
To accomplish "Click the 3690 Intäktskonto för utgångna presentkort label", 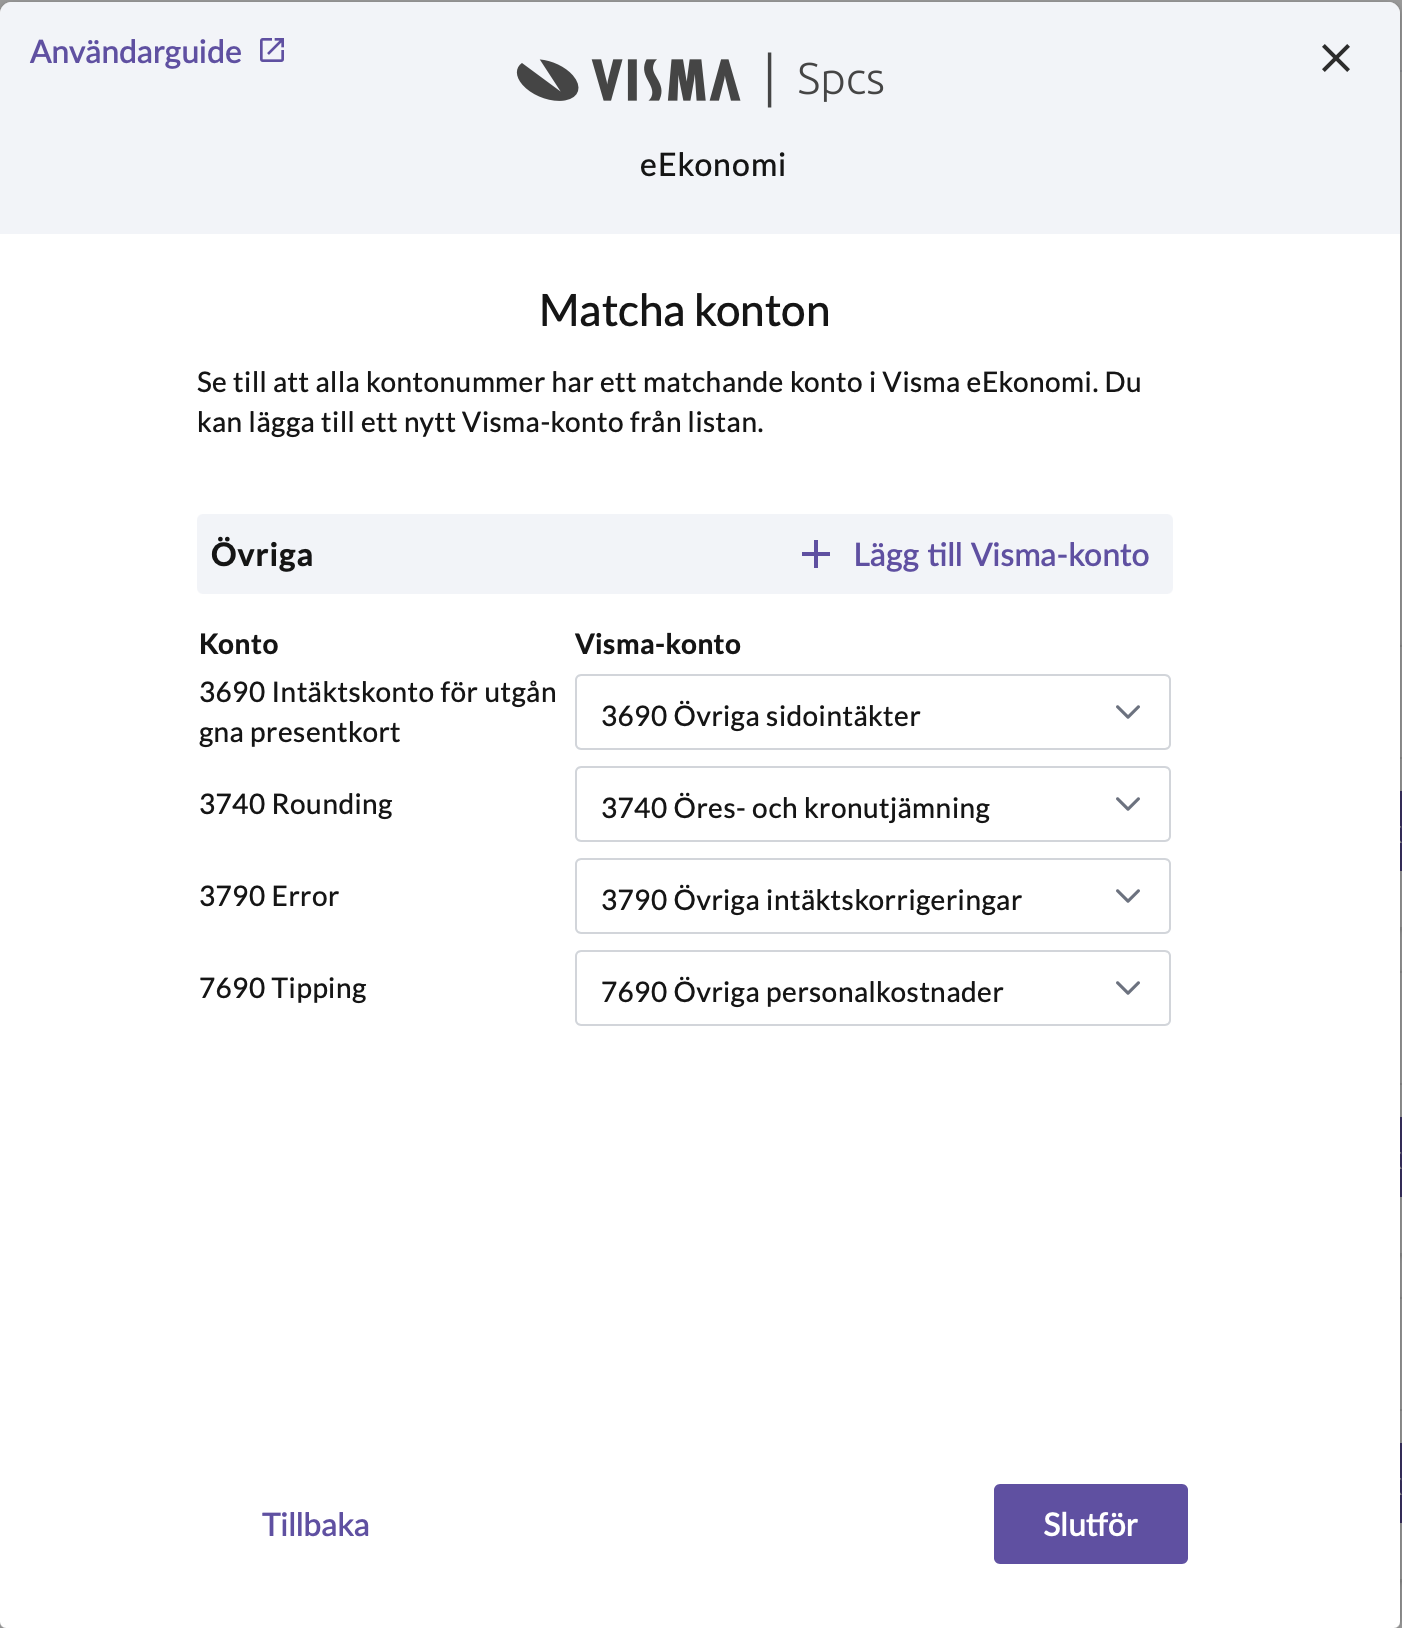I will (x=377, y=712).
